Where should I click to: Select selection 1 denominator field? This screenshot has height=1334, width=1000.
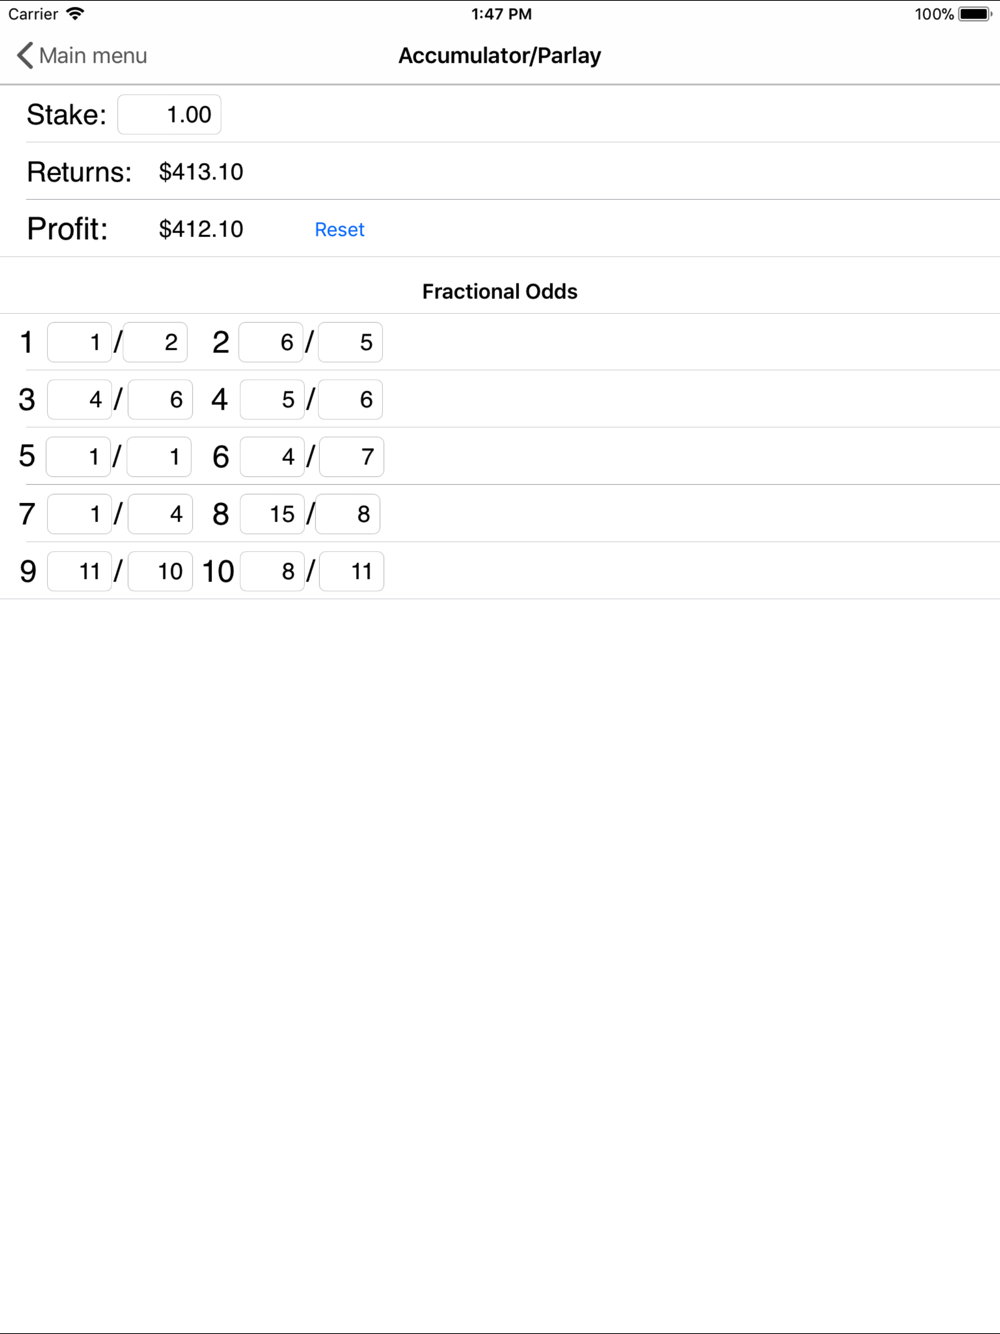pyautogui.click(x=155, y=342)
